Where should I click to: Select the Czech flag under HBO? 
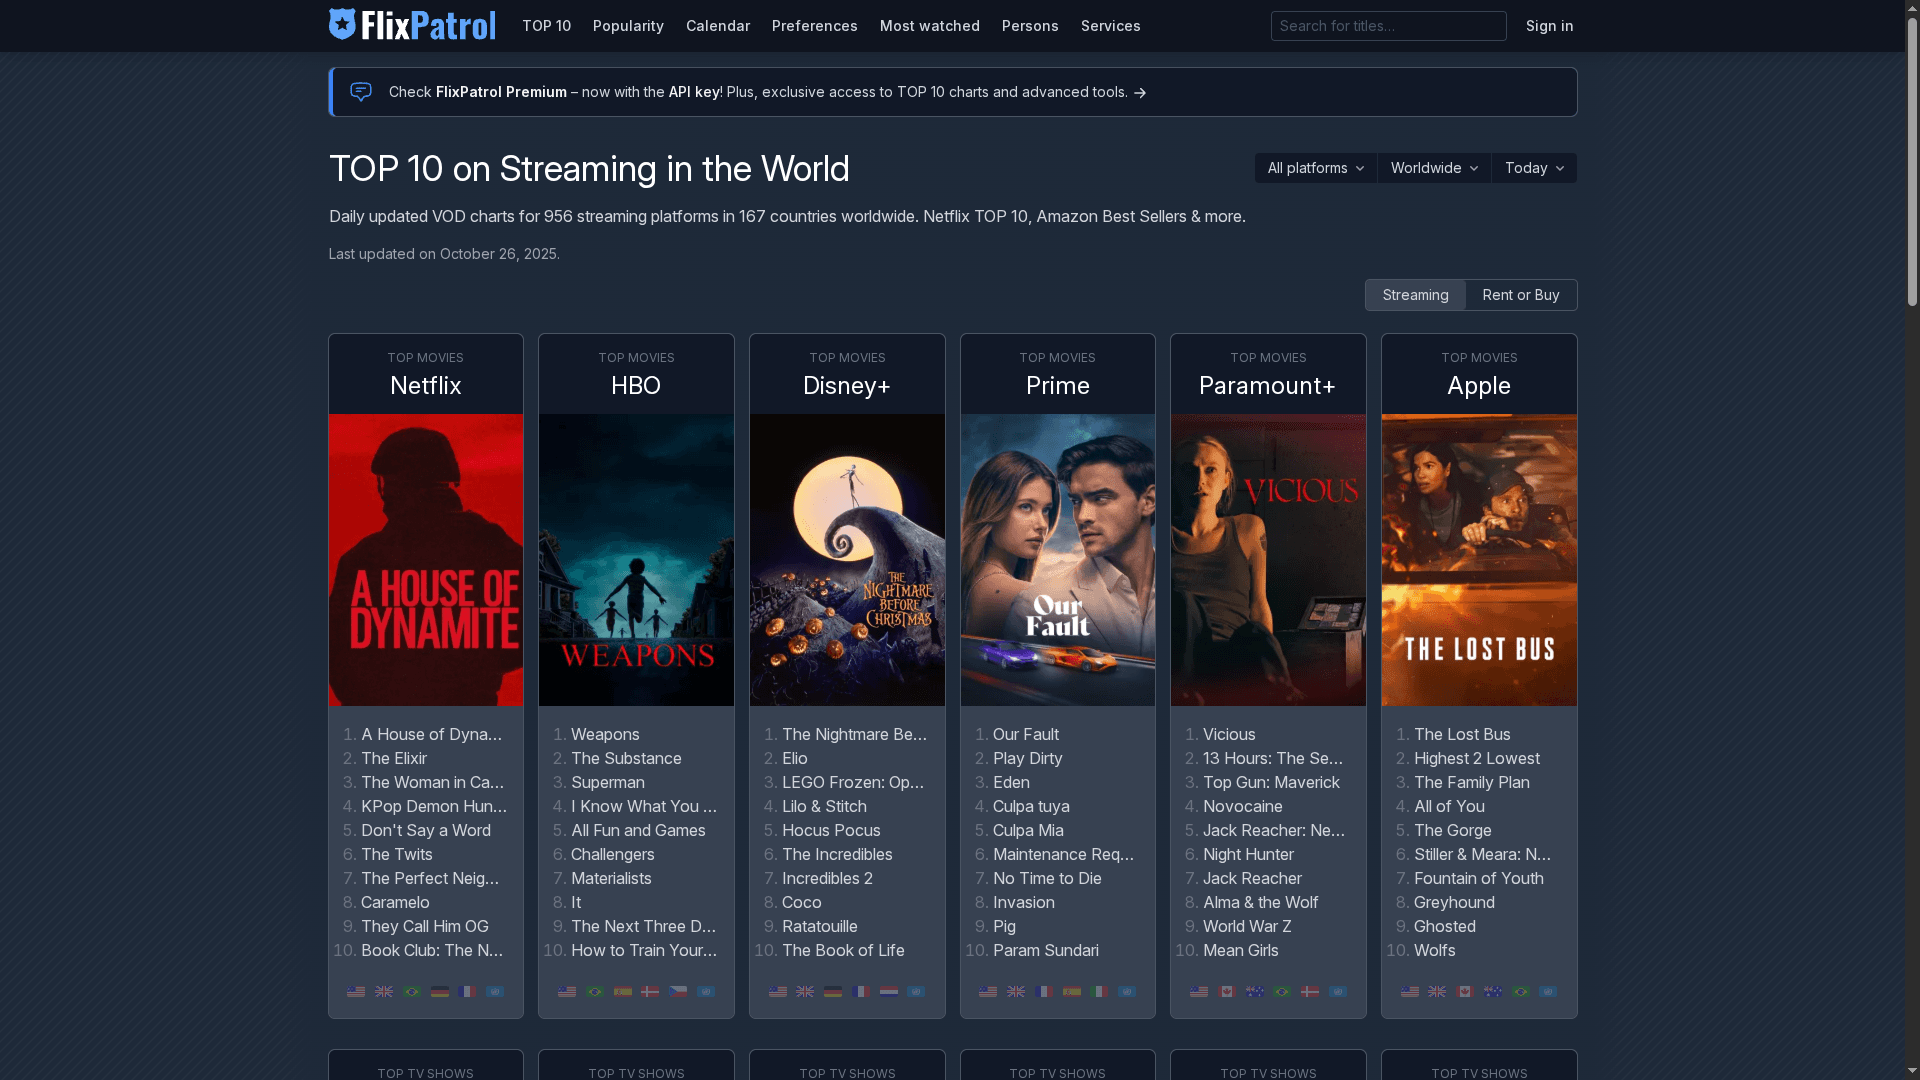pyautogui.click(x=678, y=992)
